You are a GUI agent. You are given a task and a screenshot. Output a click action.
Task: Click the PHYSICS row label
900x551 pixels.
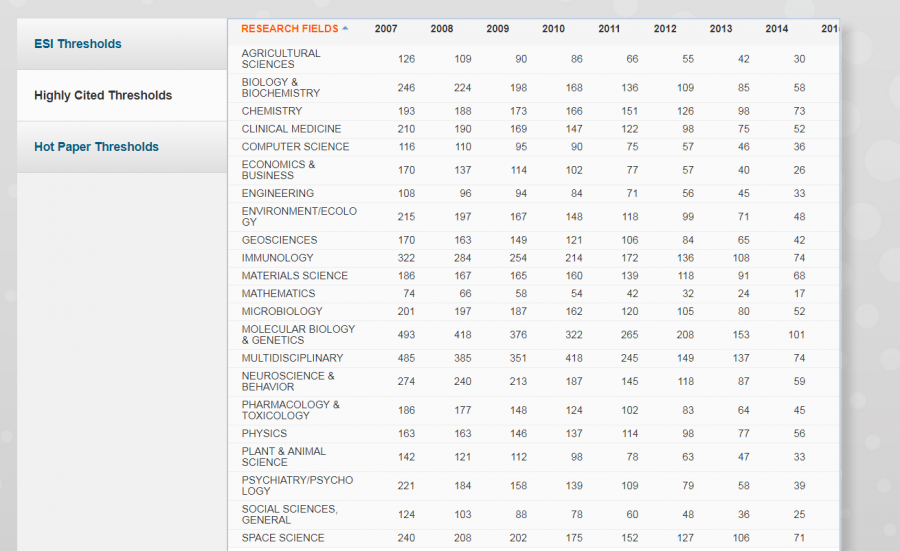tap(264, 434)
